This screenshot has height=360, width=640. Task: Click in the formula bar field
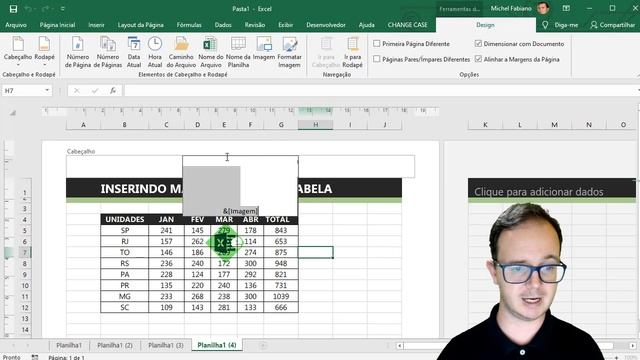380,90
